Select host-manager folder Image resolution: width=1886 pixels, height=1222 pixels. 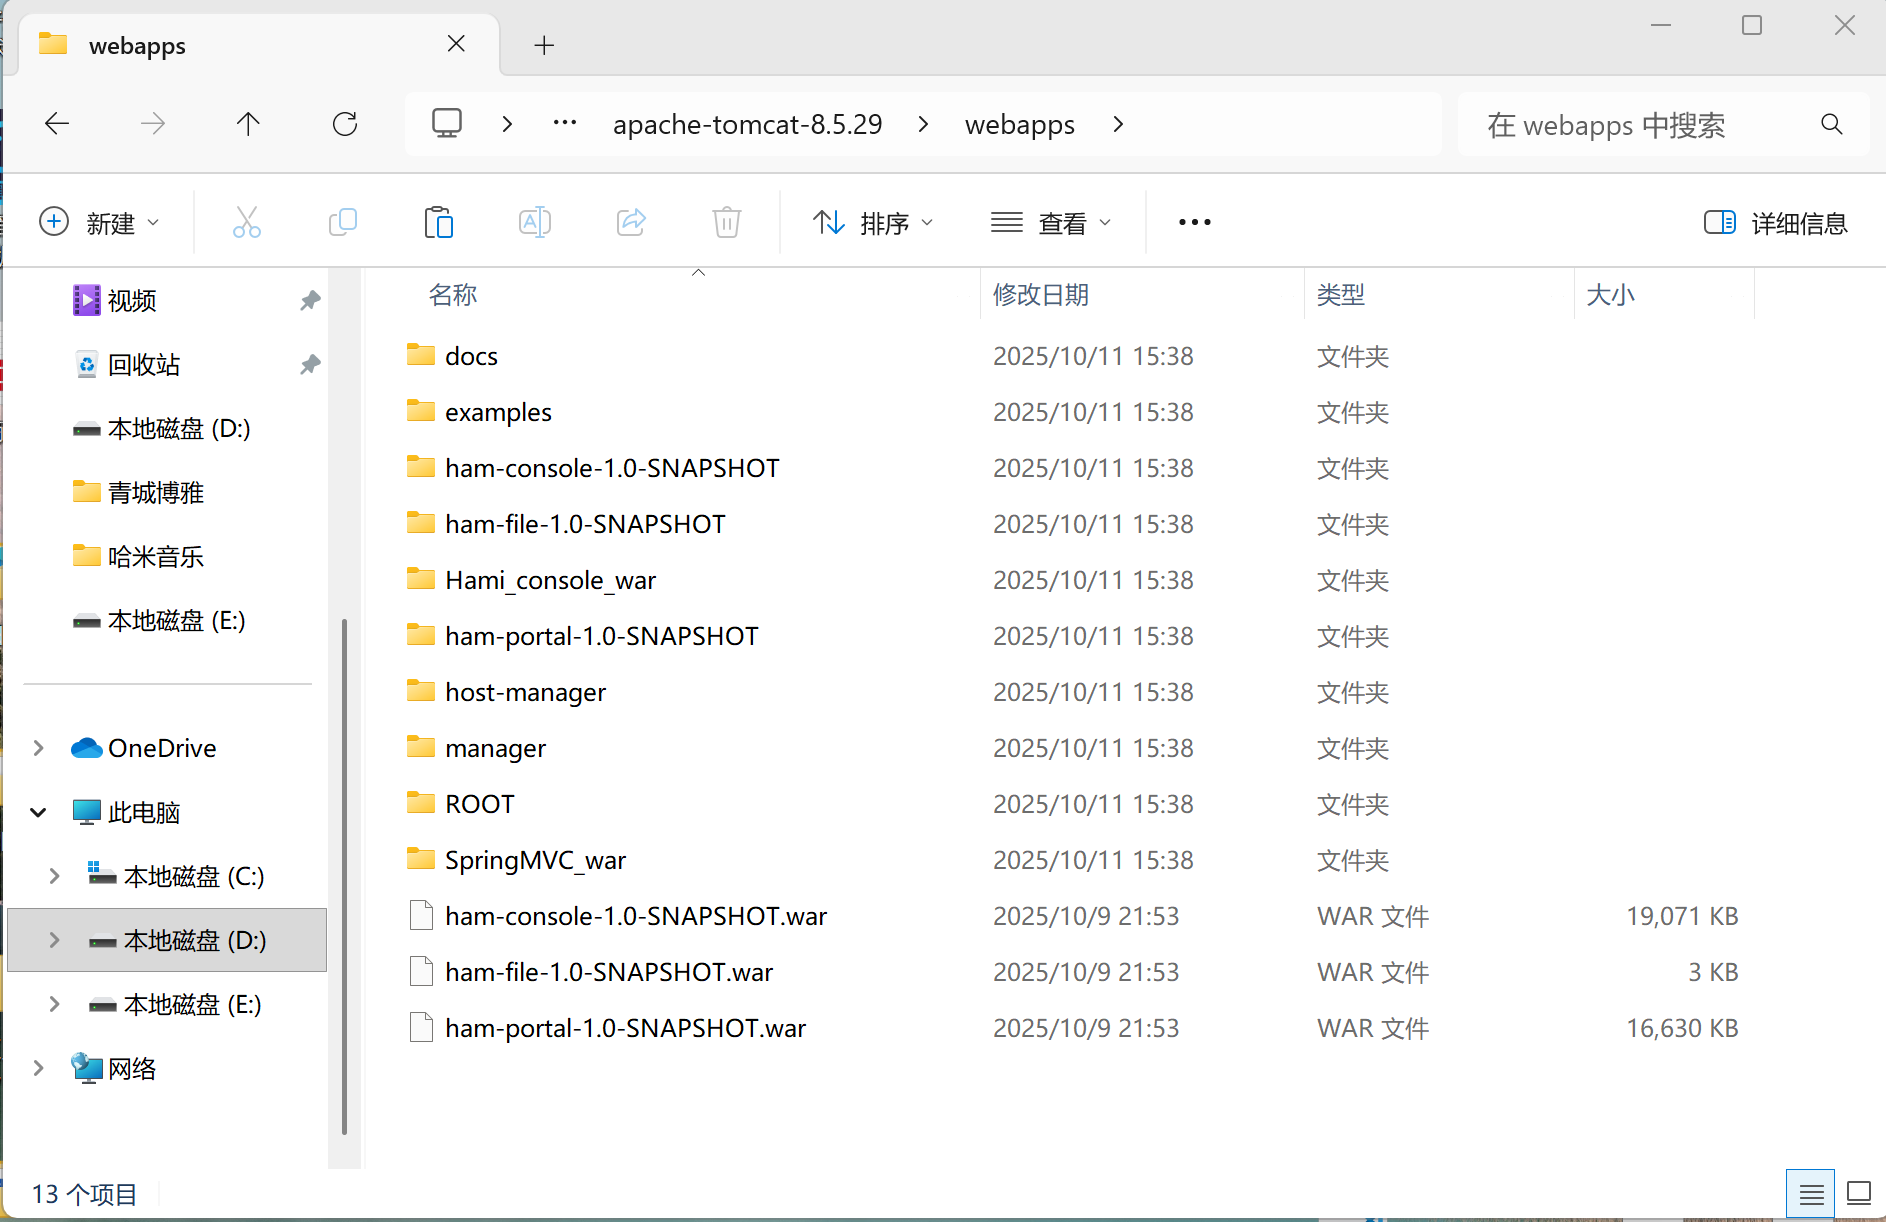coord(525,692)
